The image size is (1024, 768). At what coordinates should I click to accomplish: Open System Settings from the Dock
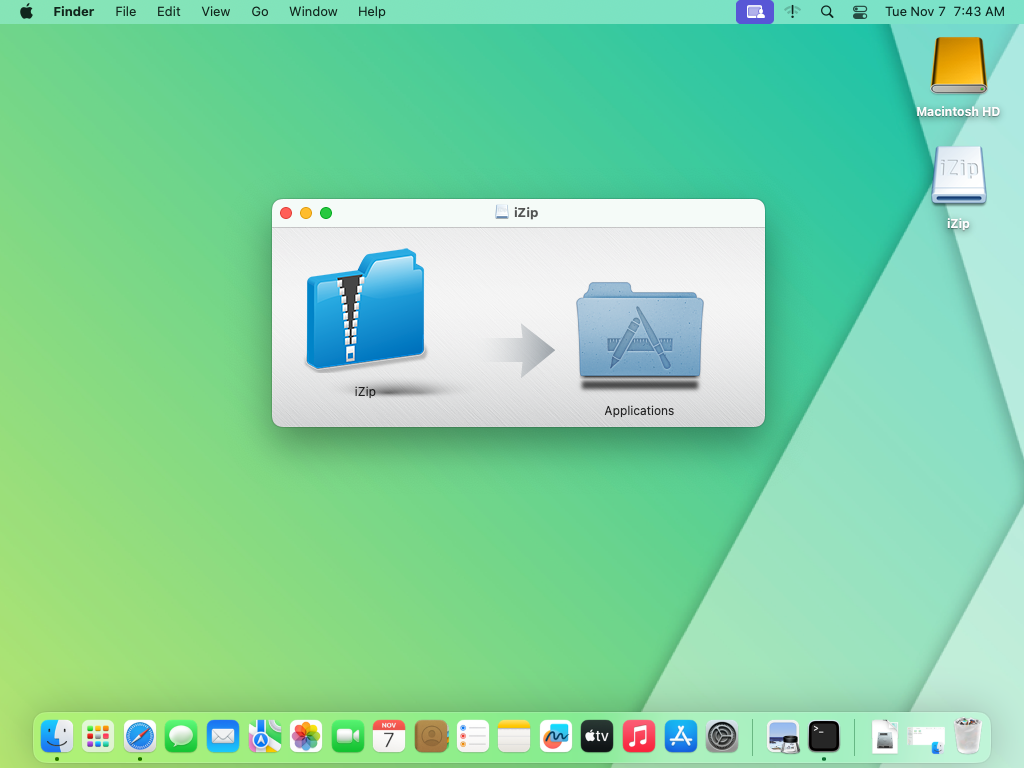click(x=722, y=737)
